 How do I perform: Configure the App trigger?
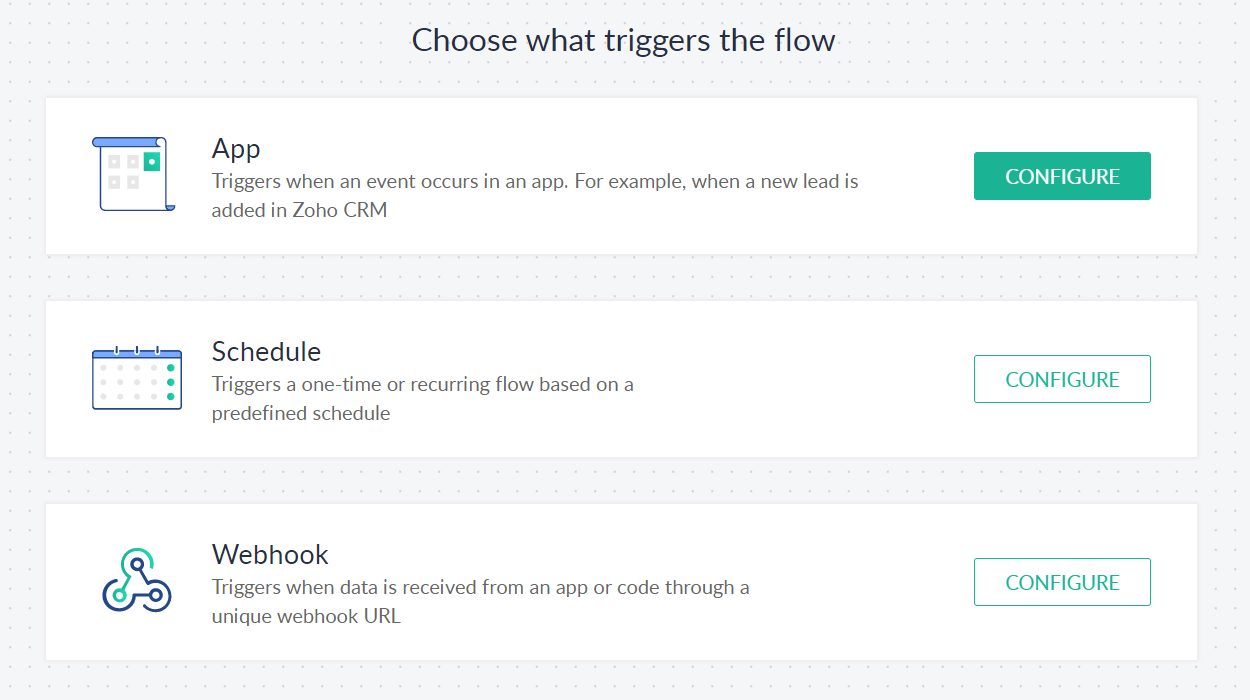[1062, 176]
